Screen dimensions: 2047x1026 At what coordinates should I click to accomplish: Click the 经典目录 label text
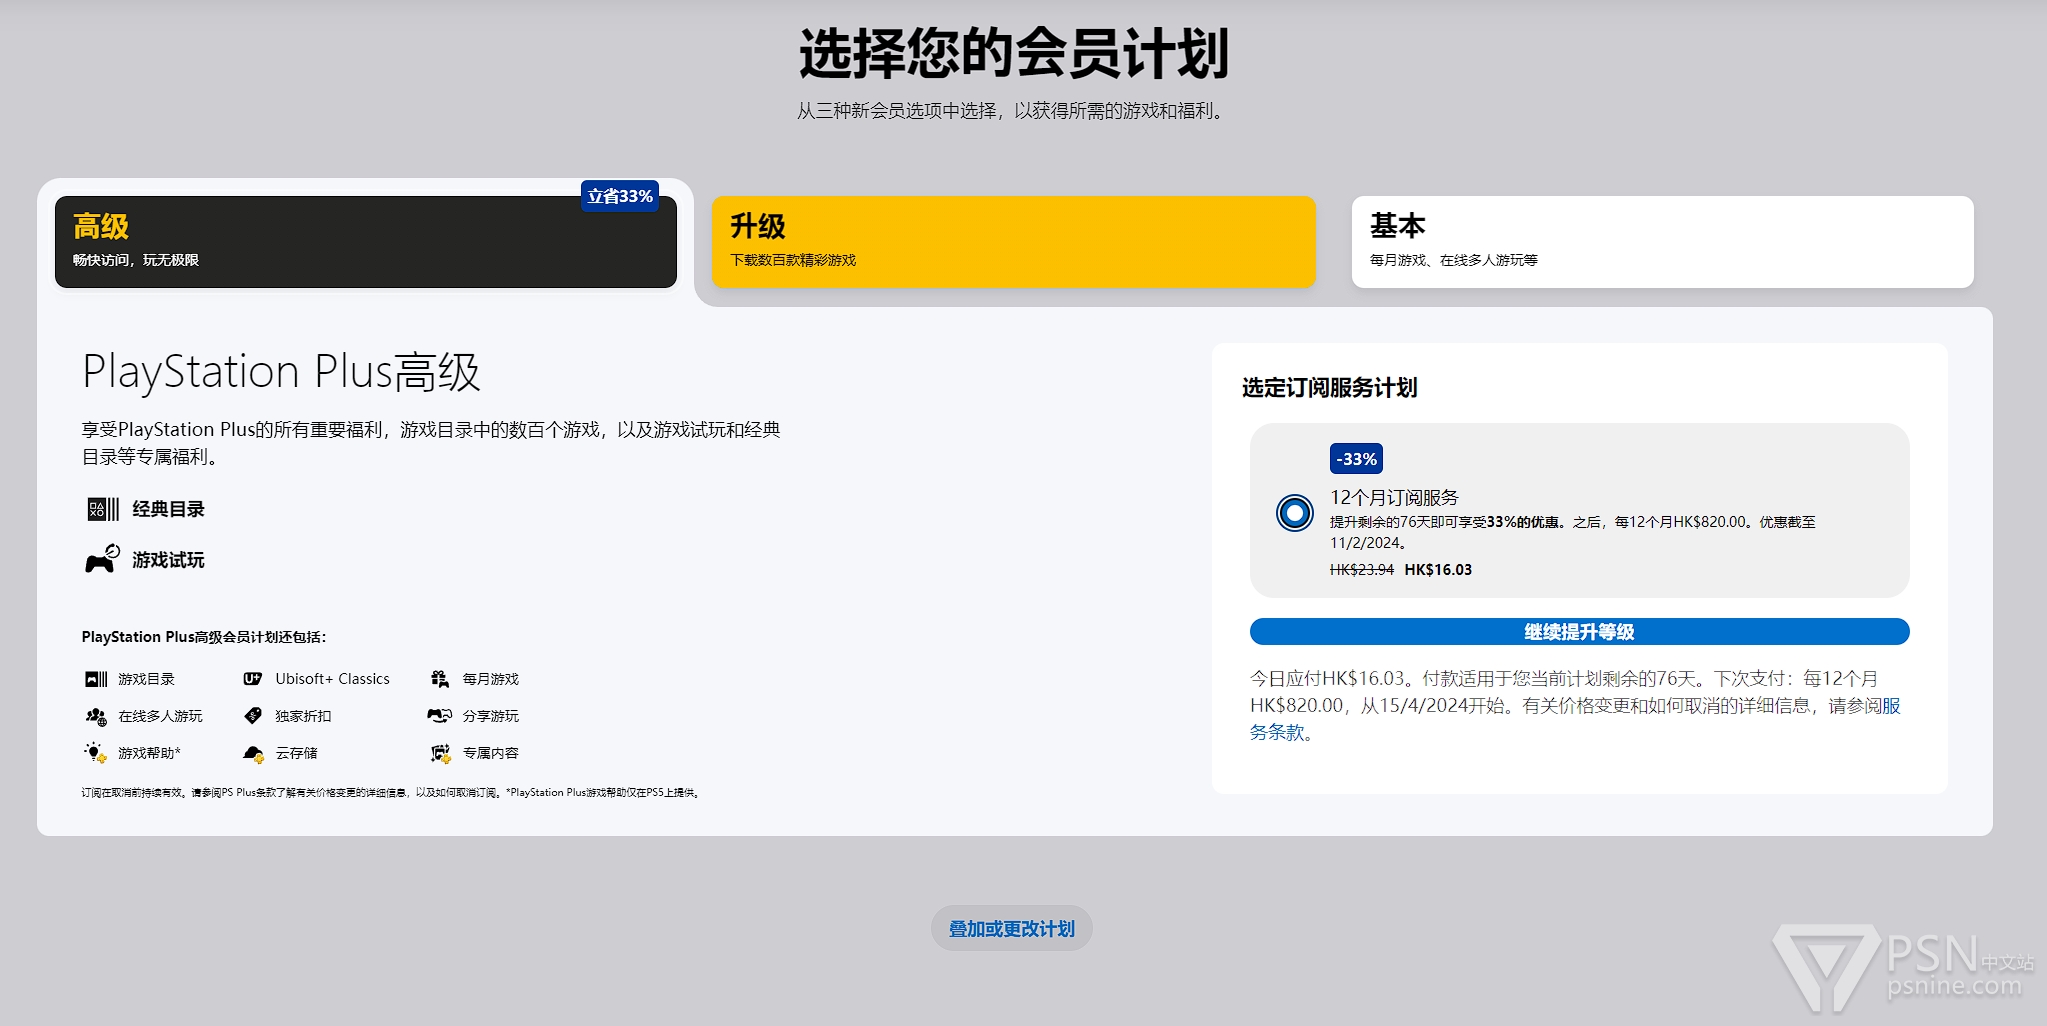168,509
